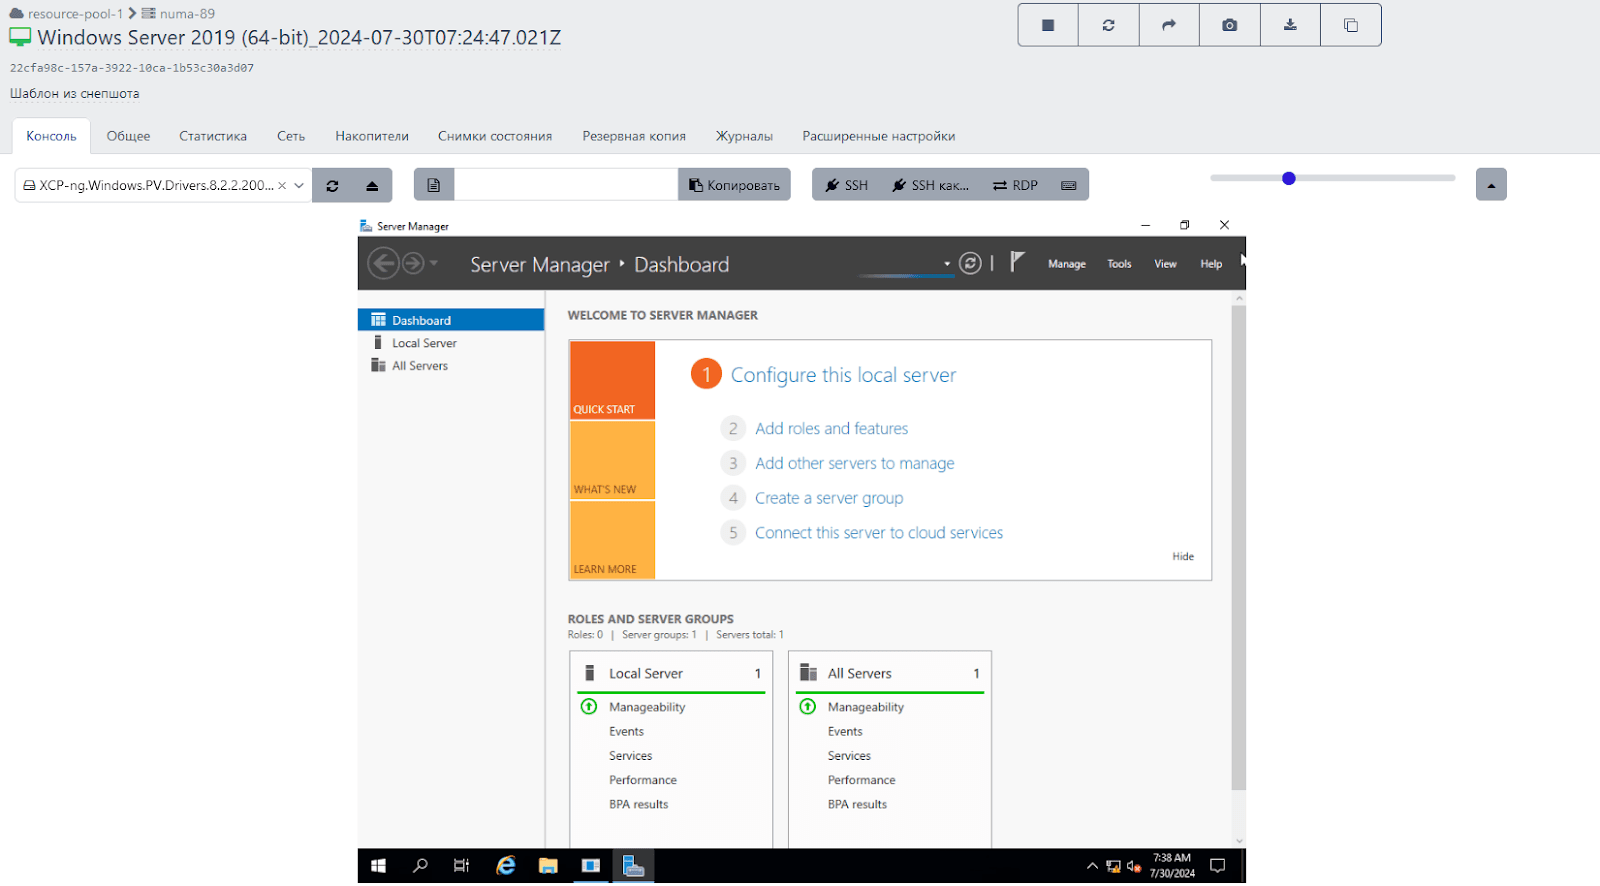Open the XCP-ng ISO selection dropdown
This screenshot has width=1600, height=886.
click(x=298, y=186)
